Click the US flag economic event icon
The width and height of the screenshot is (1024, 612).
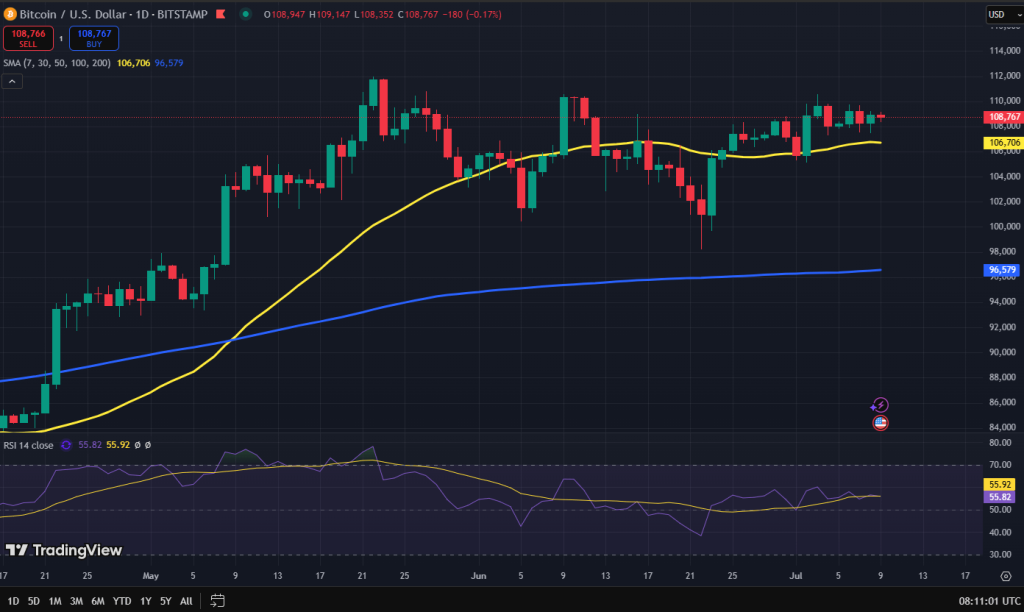point(880,423)
